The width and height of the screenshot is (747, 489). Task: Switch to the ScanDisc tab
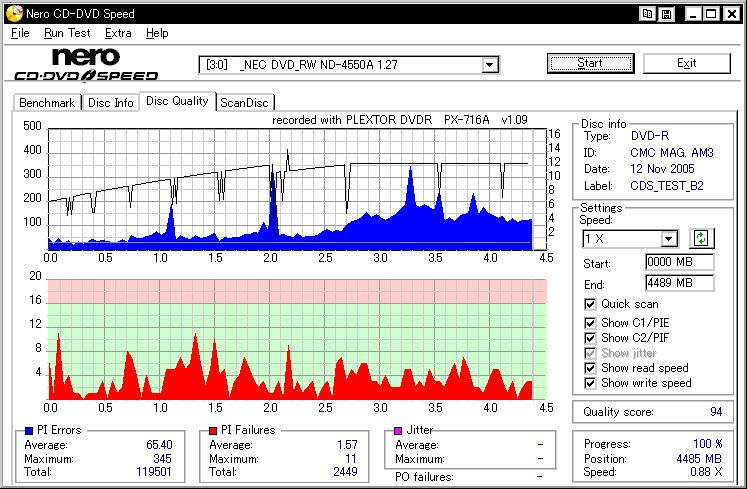244,102
